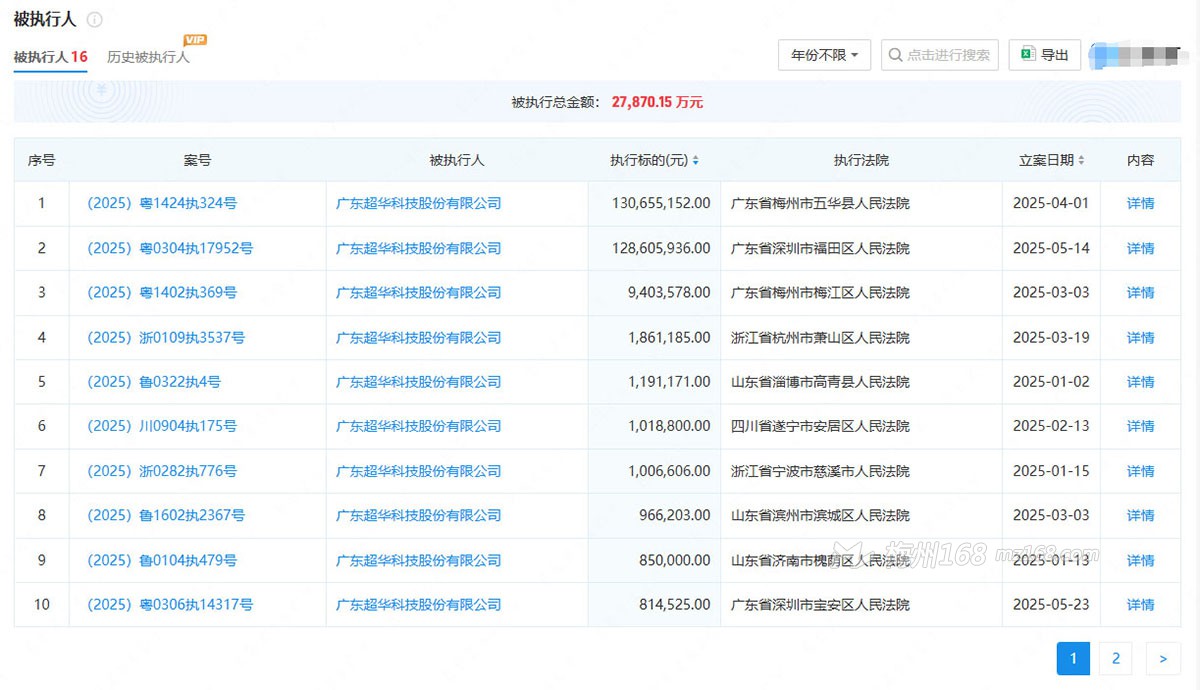The image size is (1200, 690).
Task: Click the info icon beside 被执行人 heading
Action: pos(95,20)
